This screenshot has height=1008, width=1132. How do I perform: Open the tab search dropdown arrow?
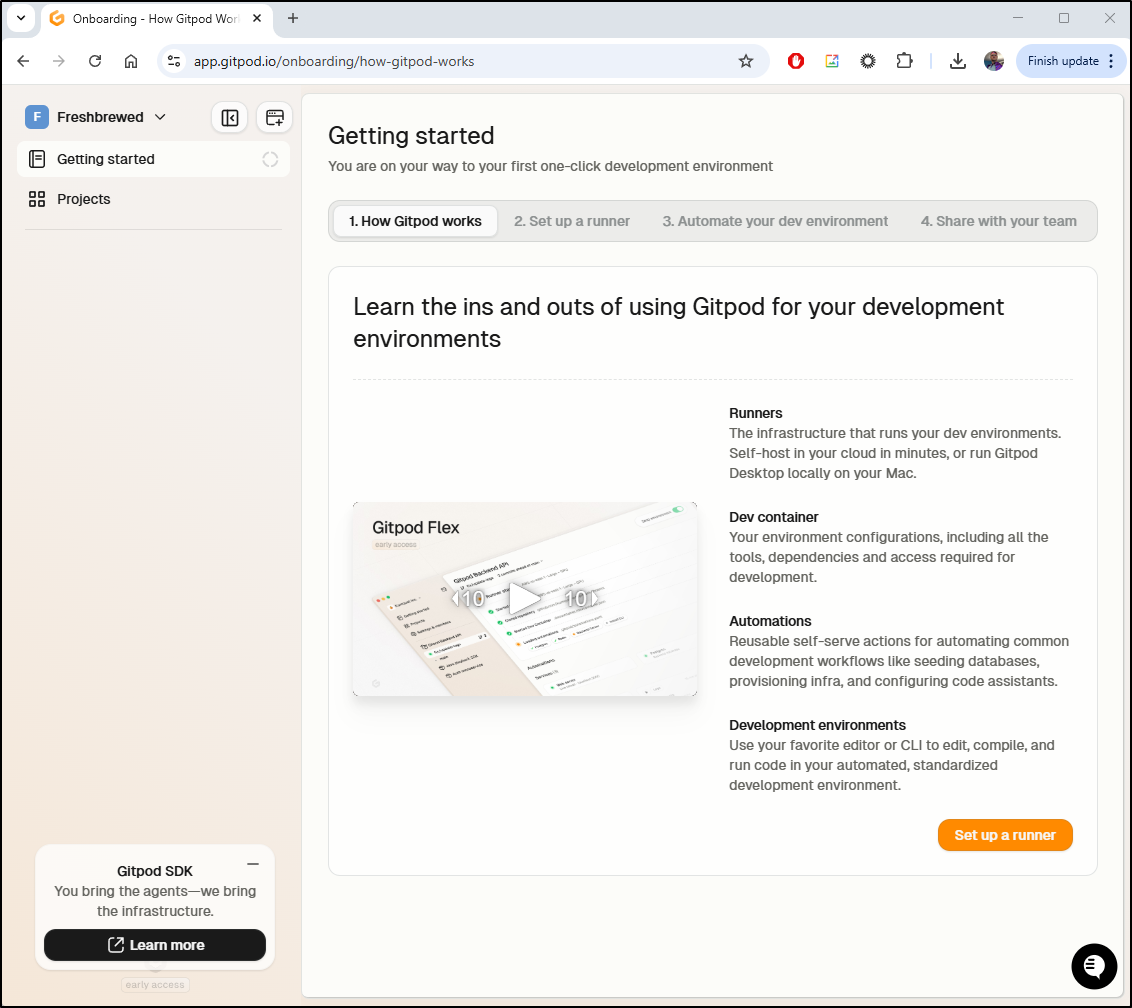point(21,18)
